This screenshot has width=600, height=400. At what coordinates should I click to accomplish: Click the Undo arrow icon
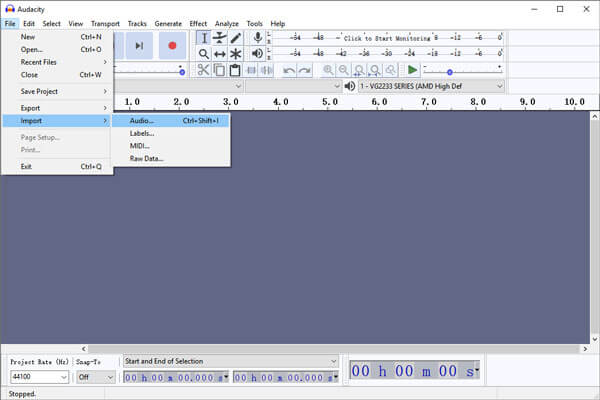tap(289, 70)
